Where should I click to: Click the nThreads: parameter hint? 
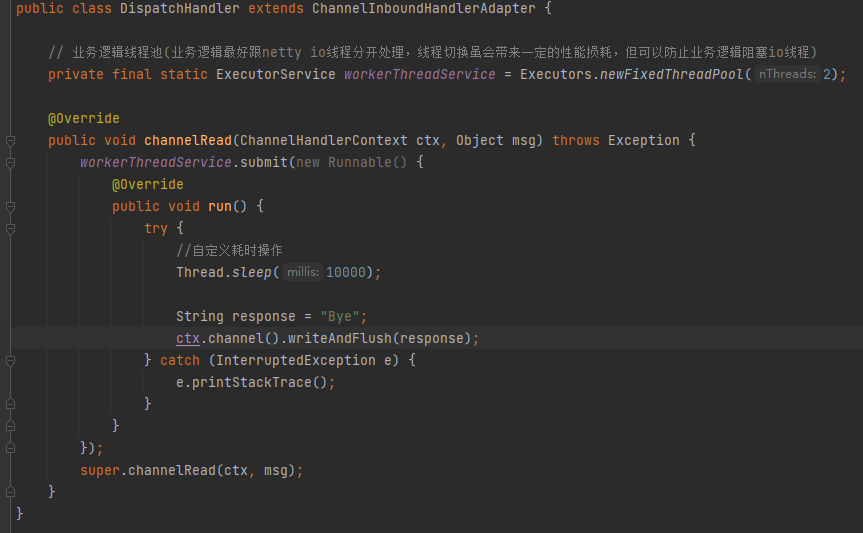tap(787, 74)
